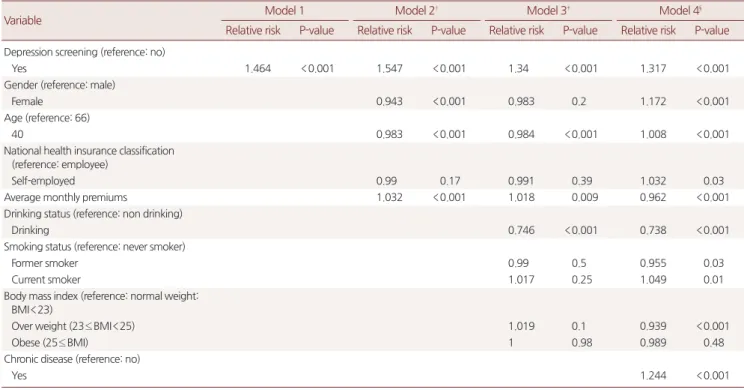This screenshot has width=744, height=390.
Task: Select "National health insurance classification" label
Action: coord(89,151)
